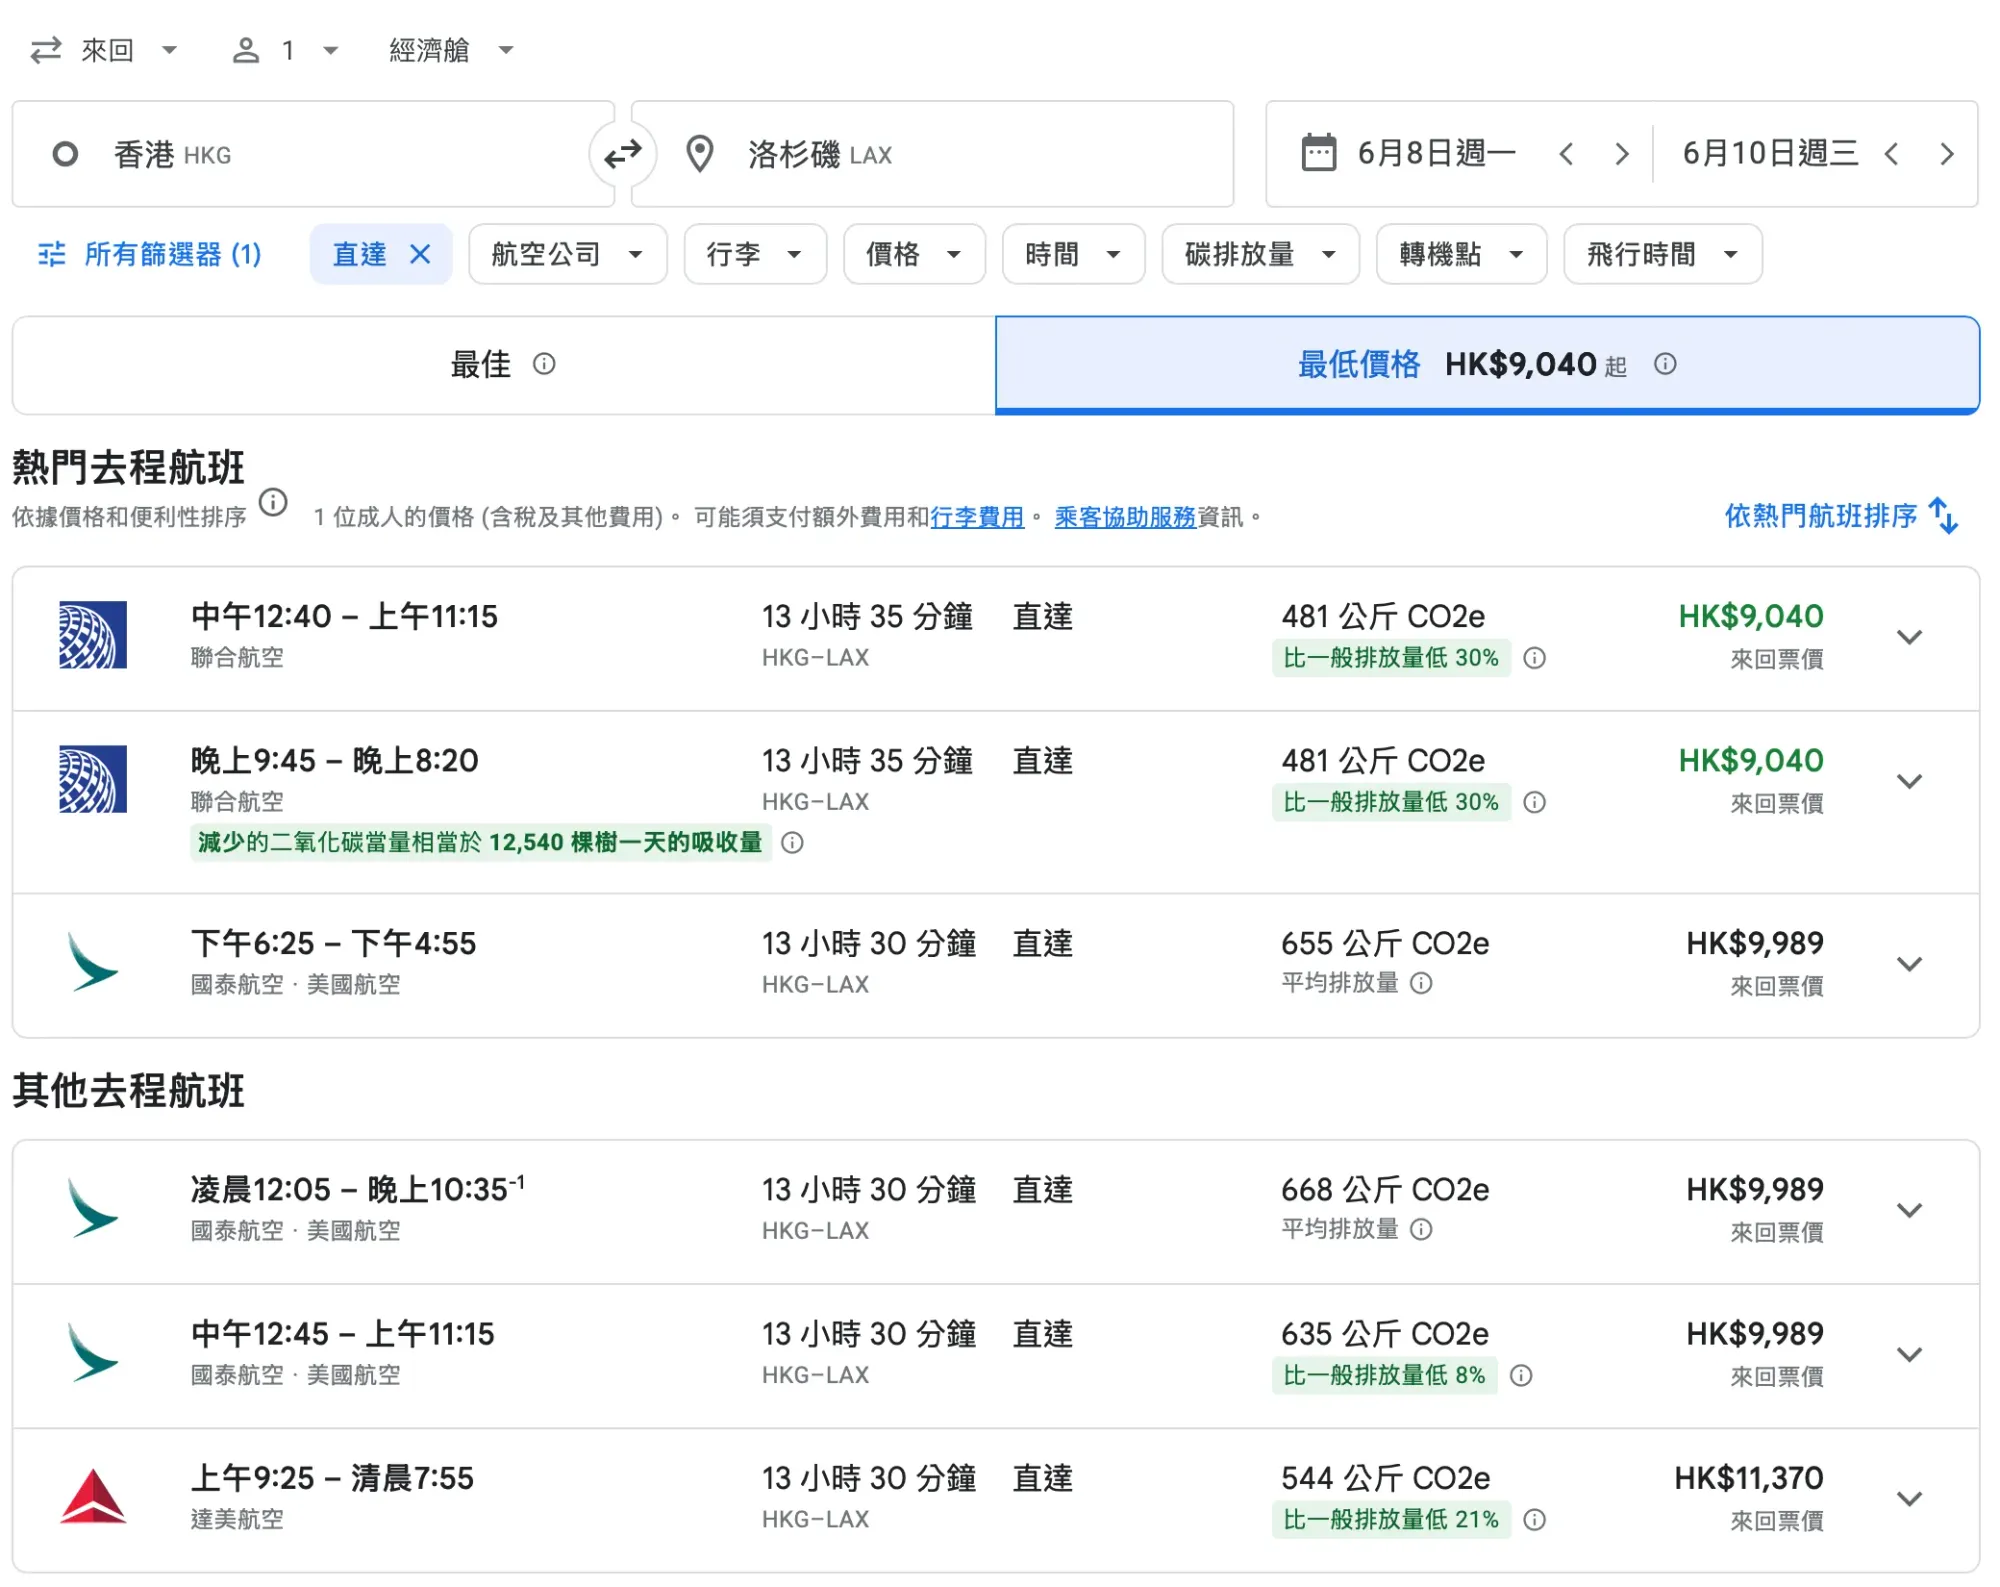The height and width of the screenshot is (1587, 2000).
Task: Go to previous departure date
Action: click(1566, 154)
